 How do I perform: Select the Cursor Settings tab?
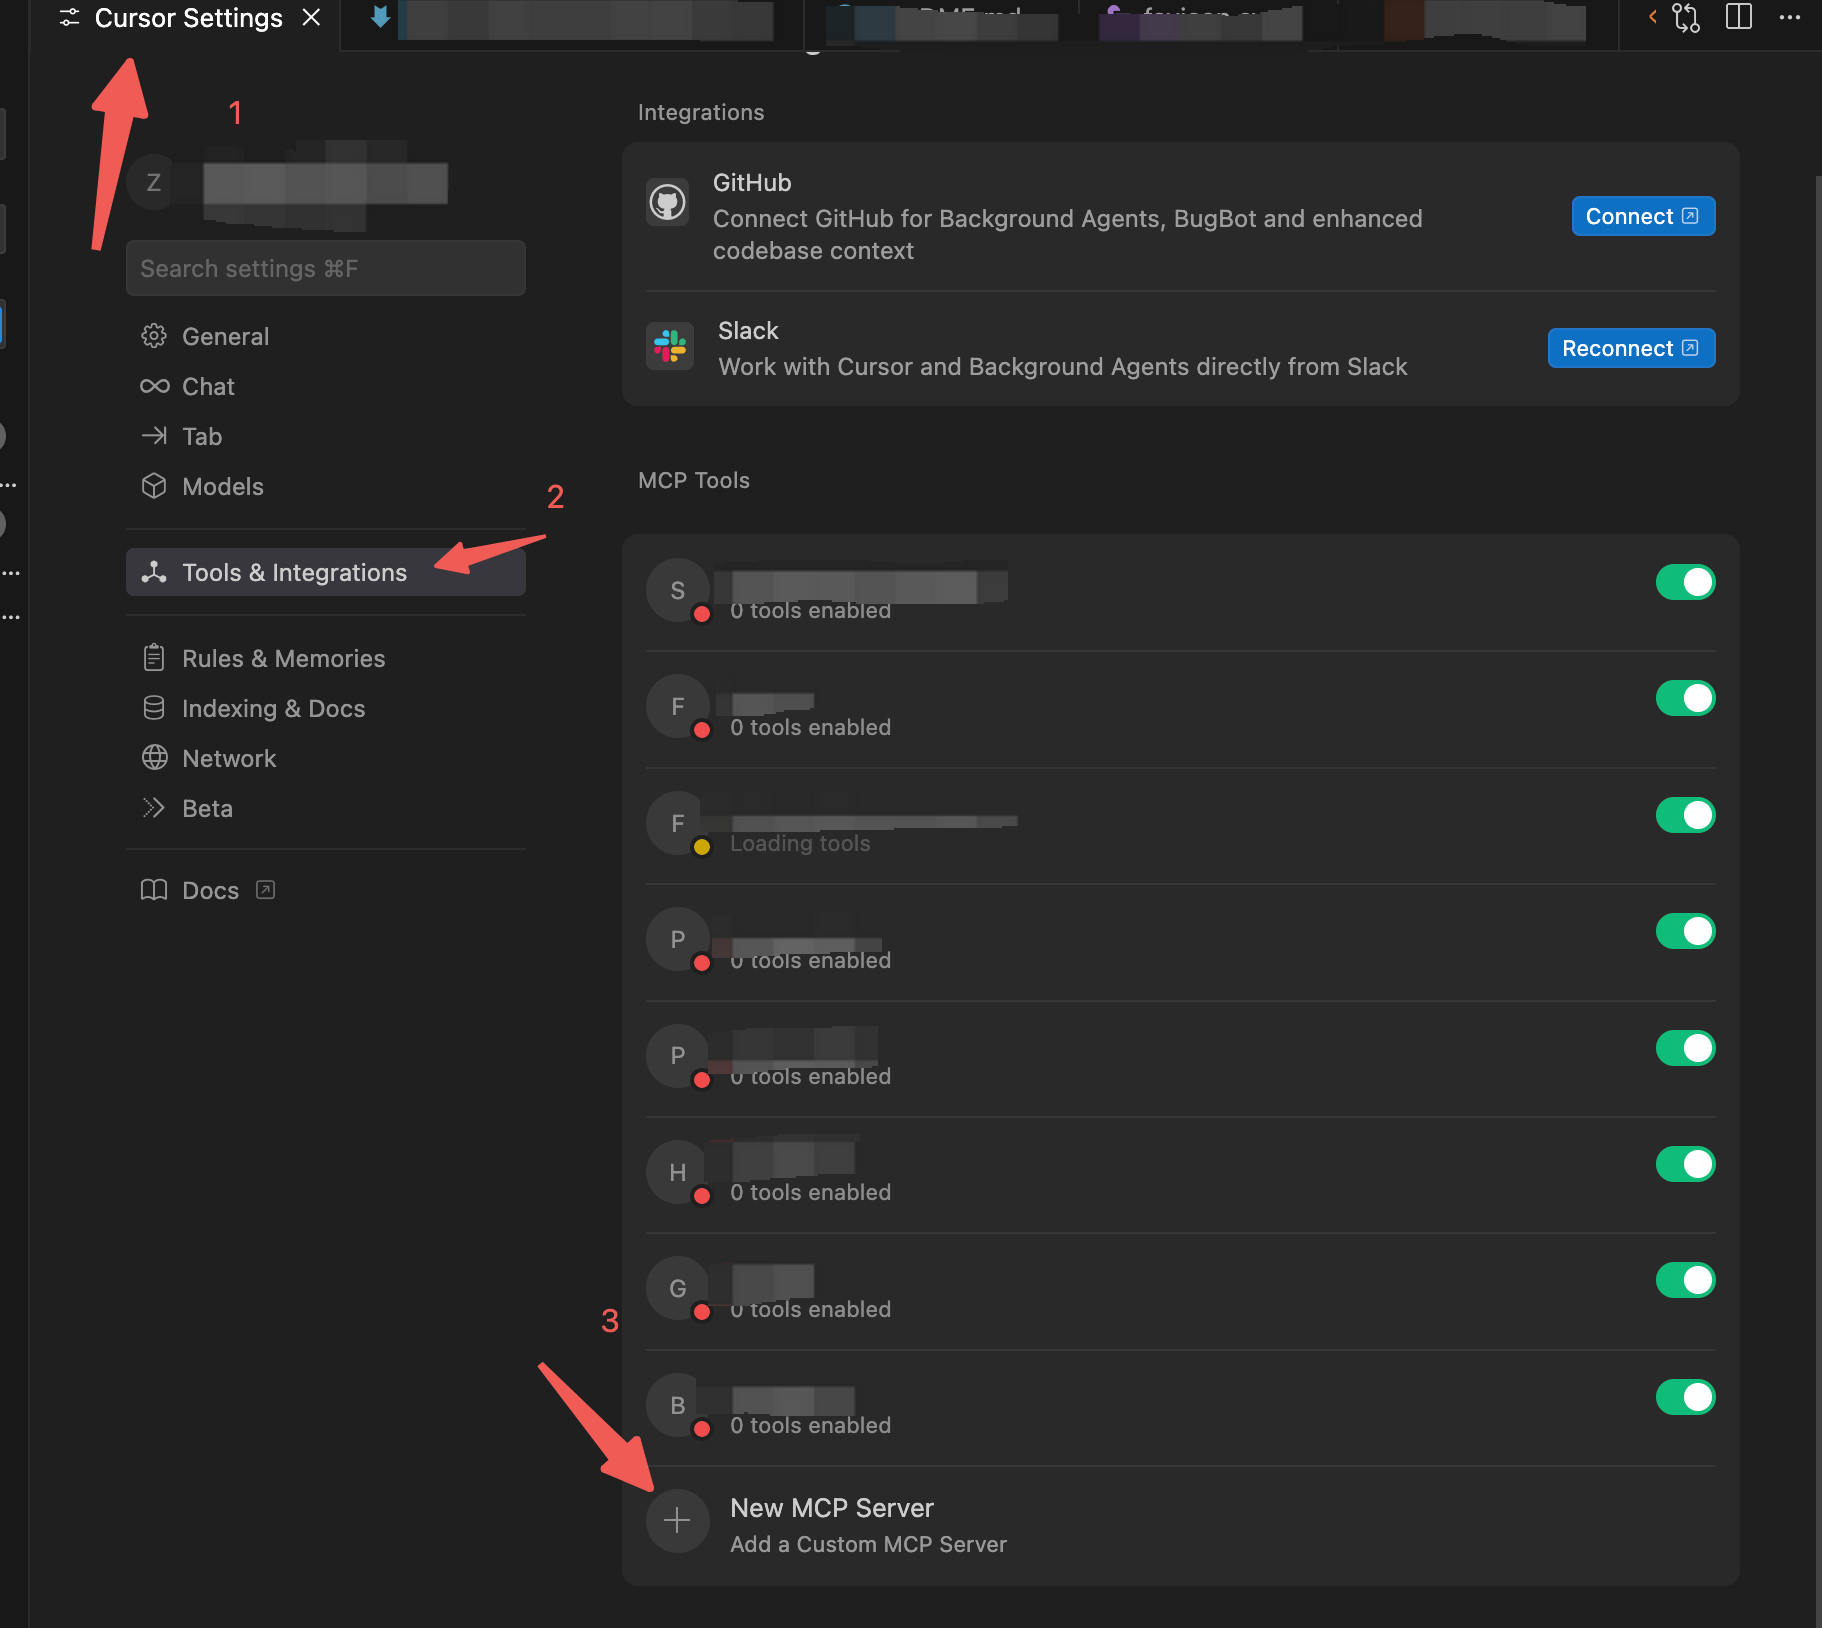pos(188,18)
